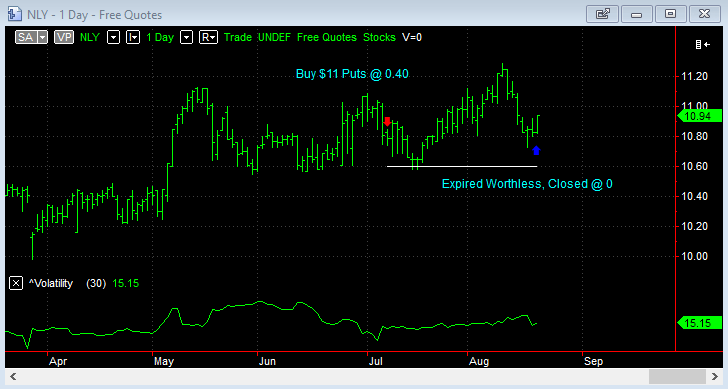This screenshot has height=389, width=728.
Task: Click the 15.15 volatility price tag on the axis
Action: pos(700,323)
